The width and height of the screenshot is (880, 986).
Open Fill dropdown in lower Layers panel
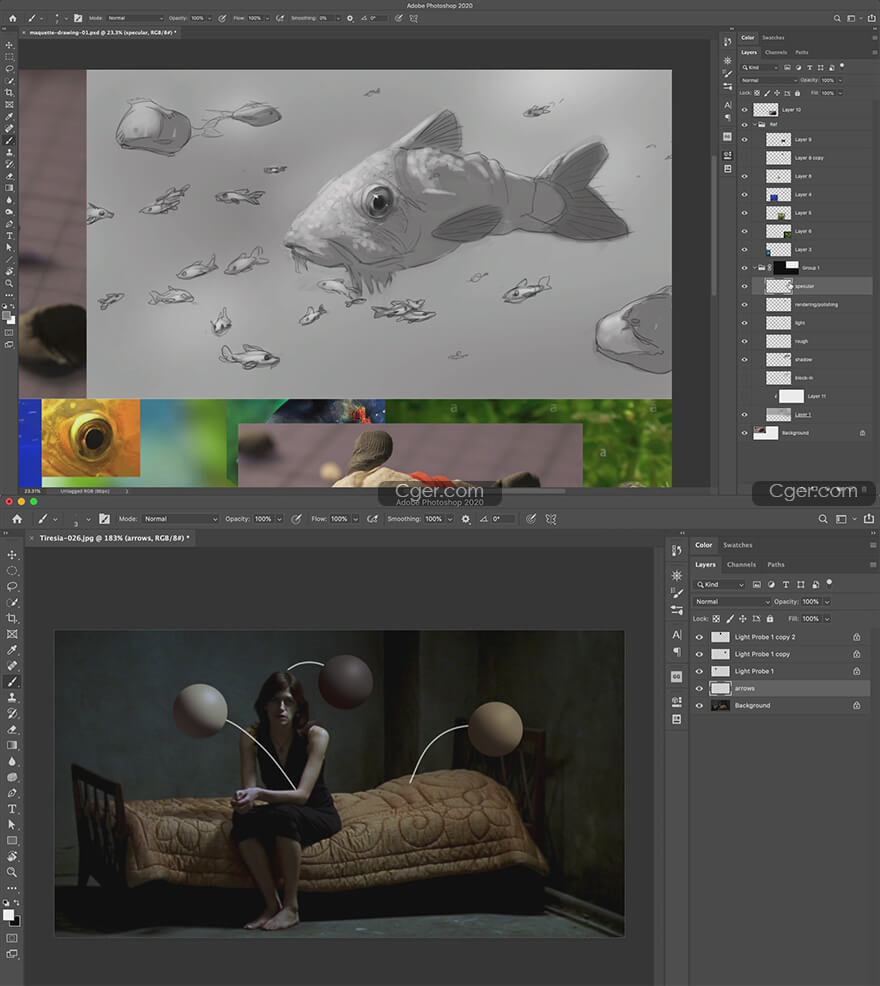827,619
